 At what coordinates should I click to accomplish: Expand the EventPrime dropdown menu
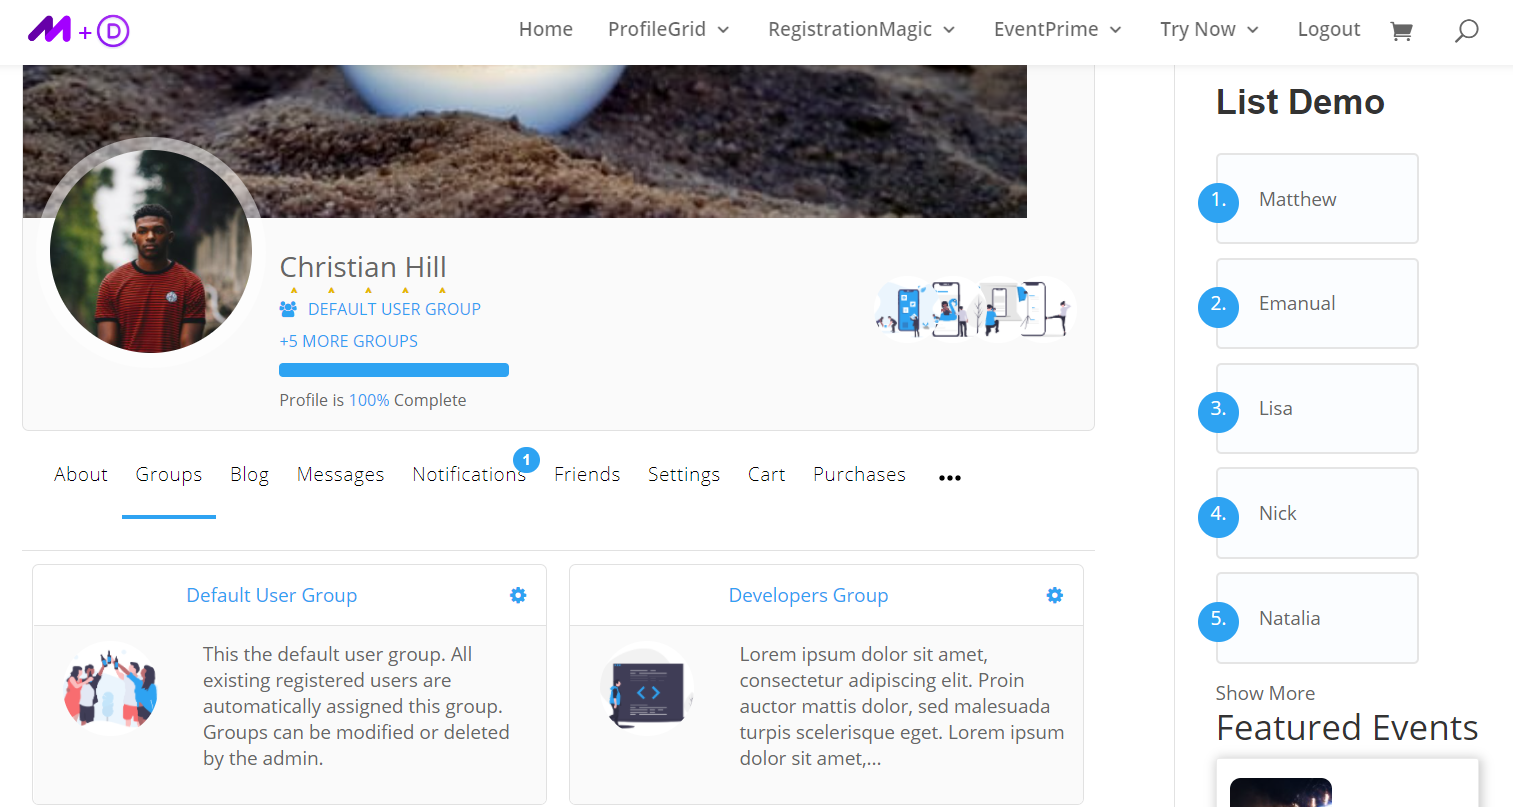pyautogui.click(x=1057, y=30)
